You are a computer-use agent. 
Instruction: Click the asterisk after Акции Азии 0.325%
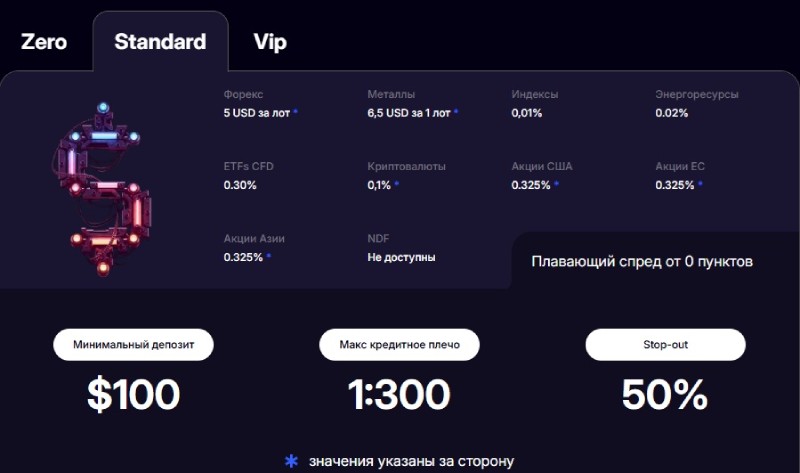coord(268,257)
